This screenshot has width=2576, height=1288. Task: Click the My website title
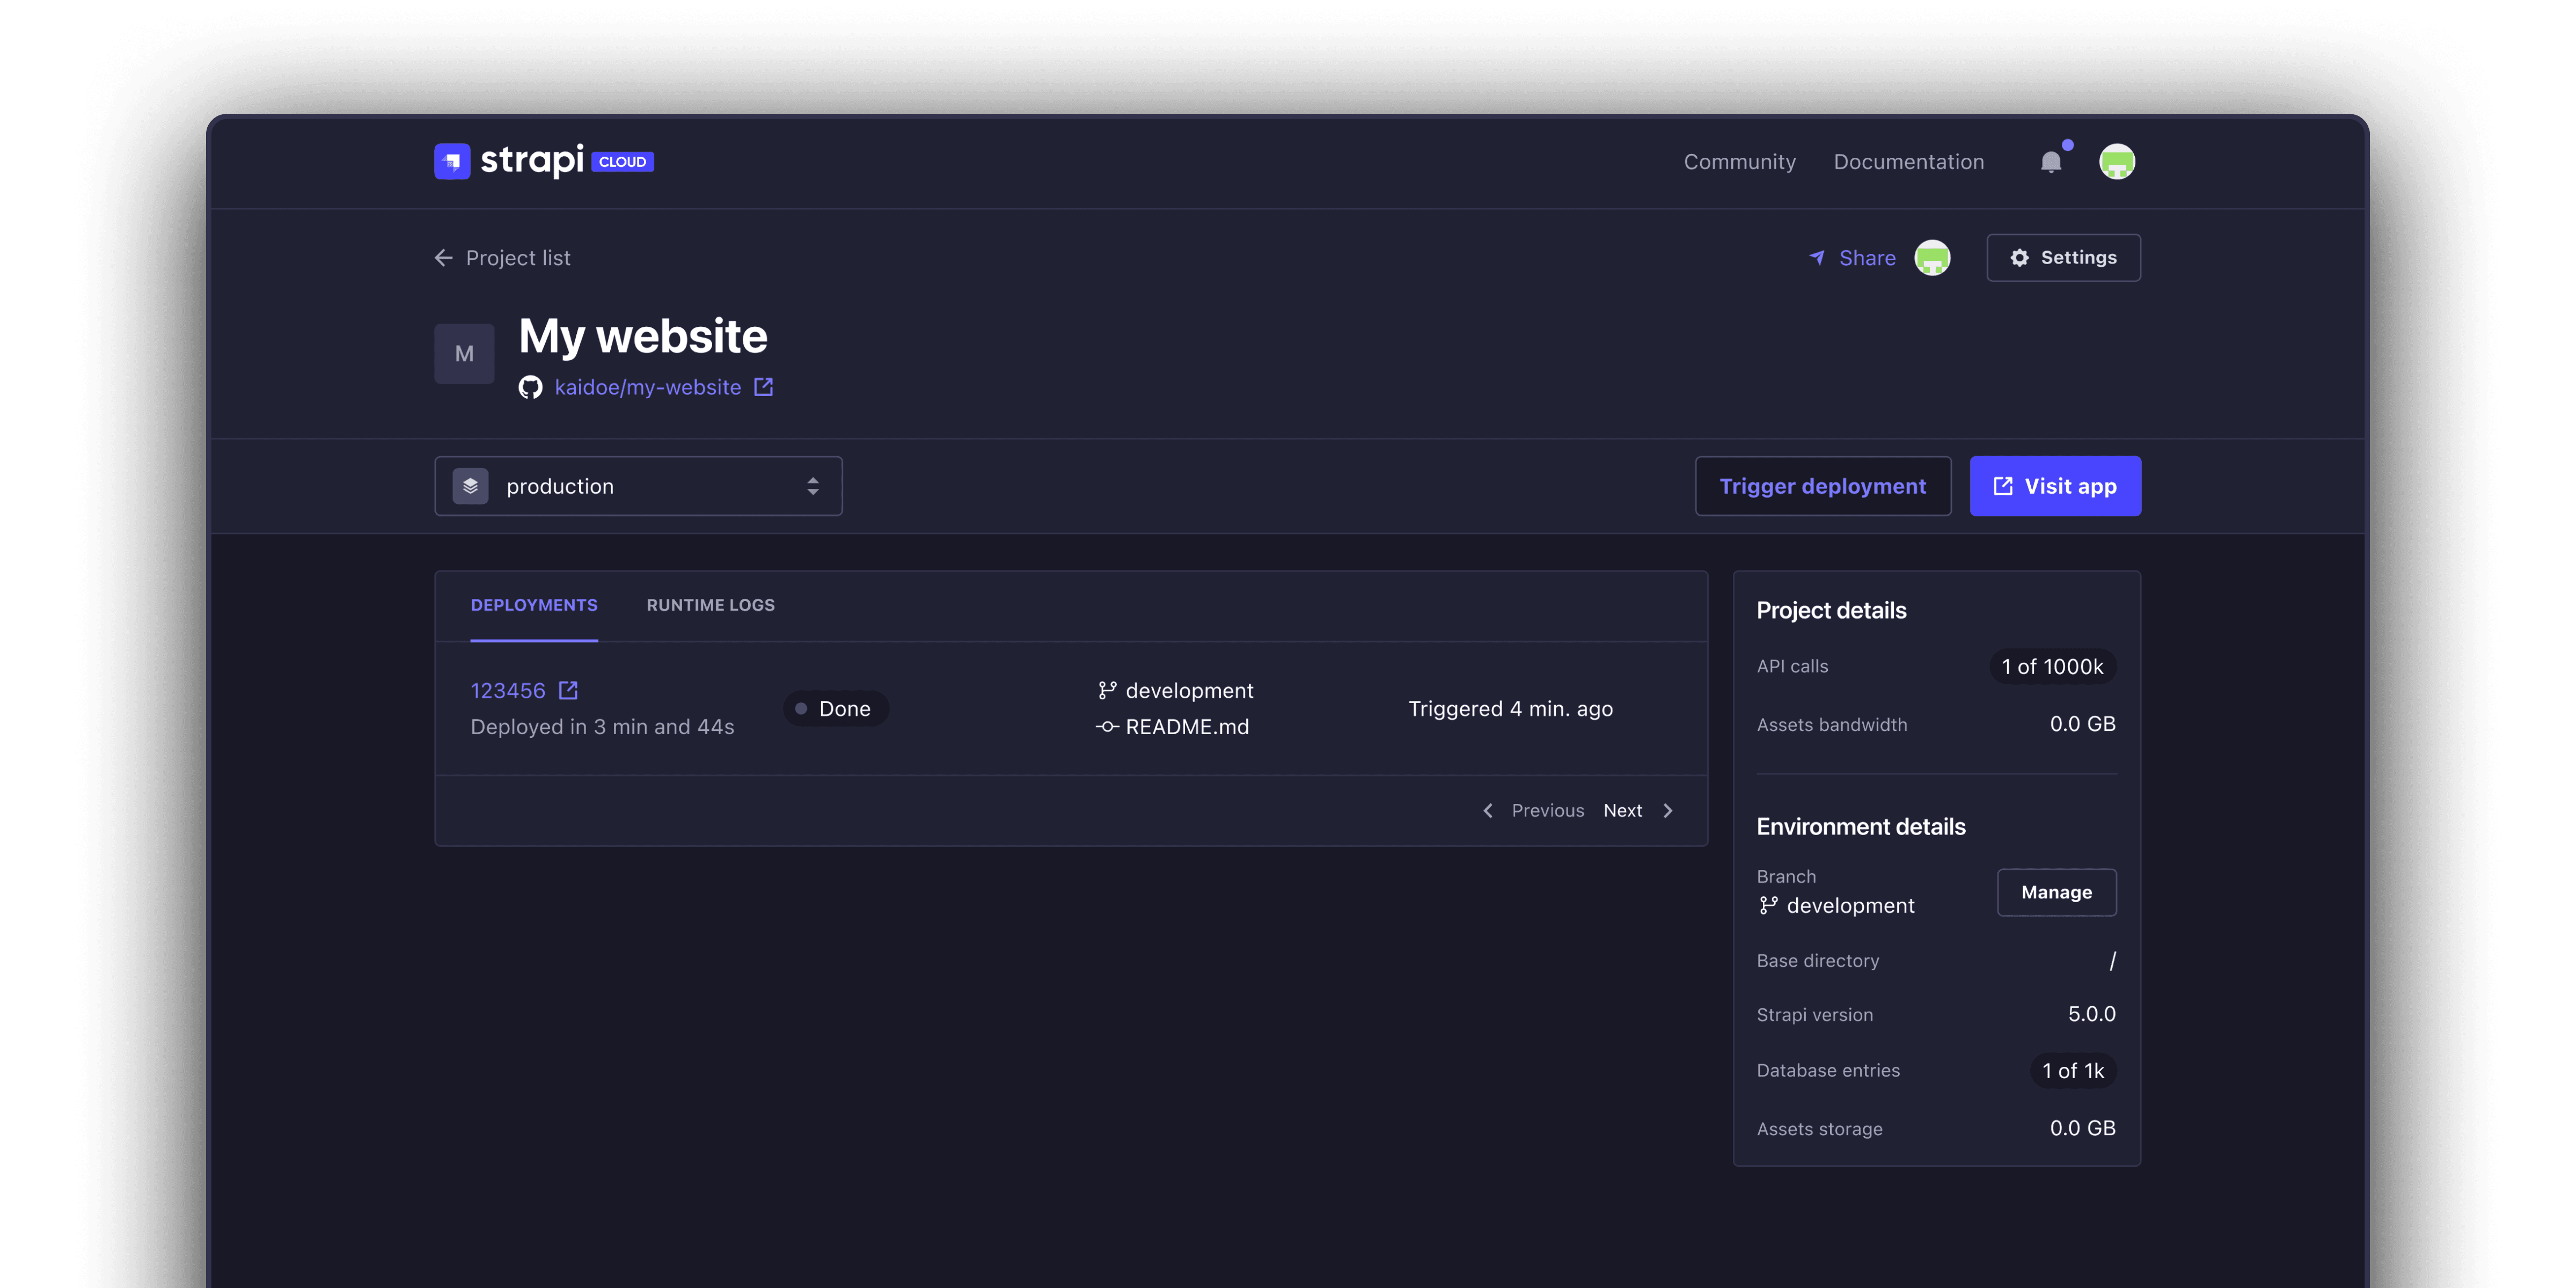tap(643, 336)
